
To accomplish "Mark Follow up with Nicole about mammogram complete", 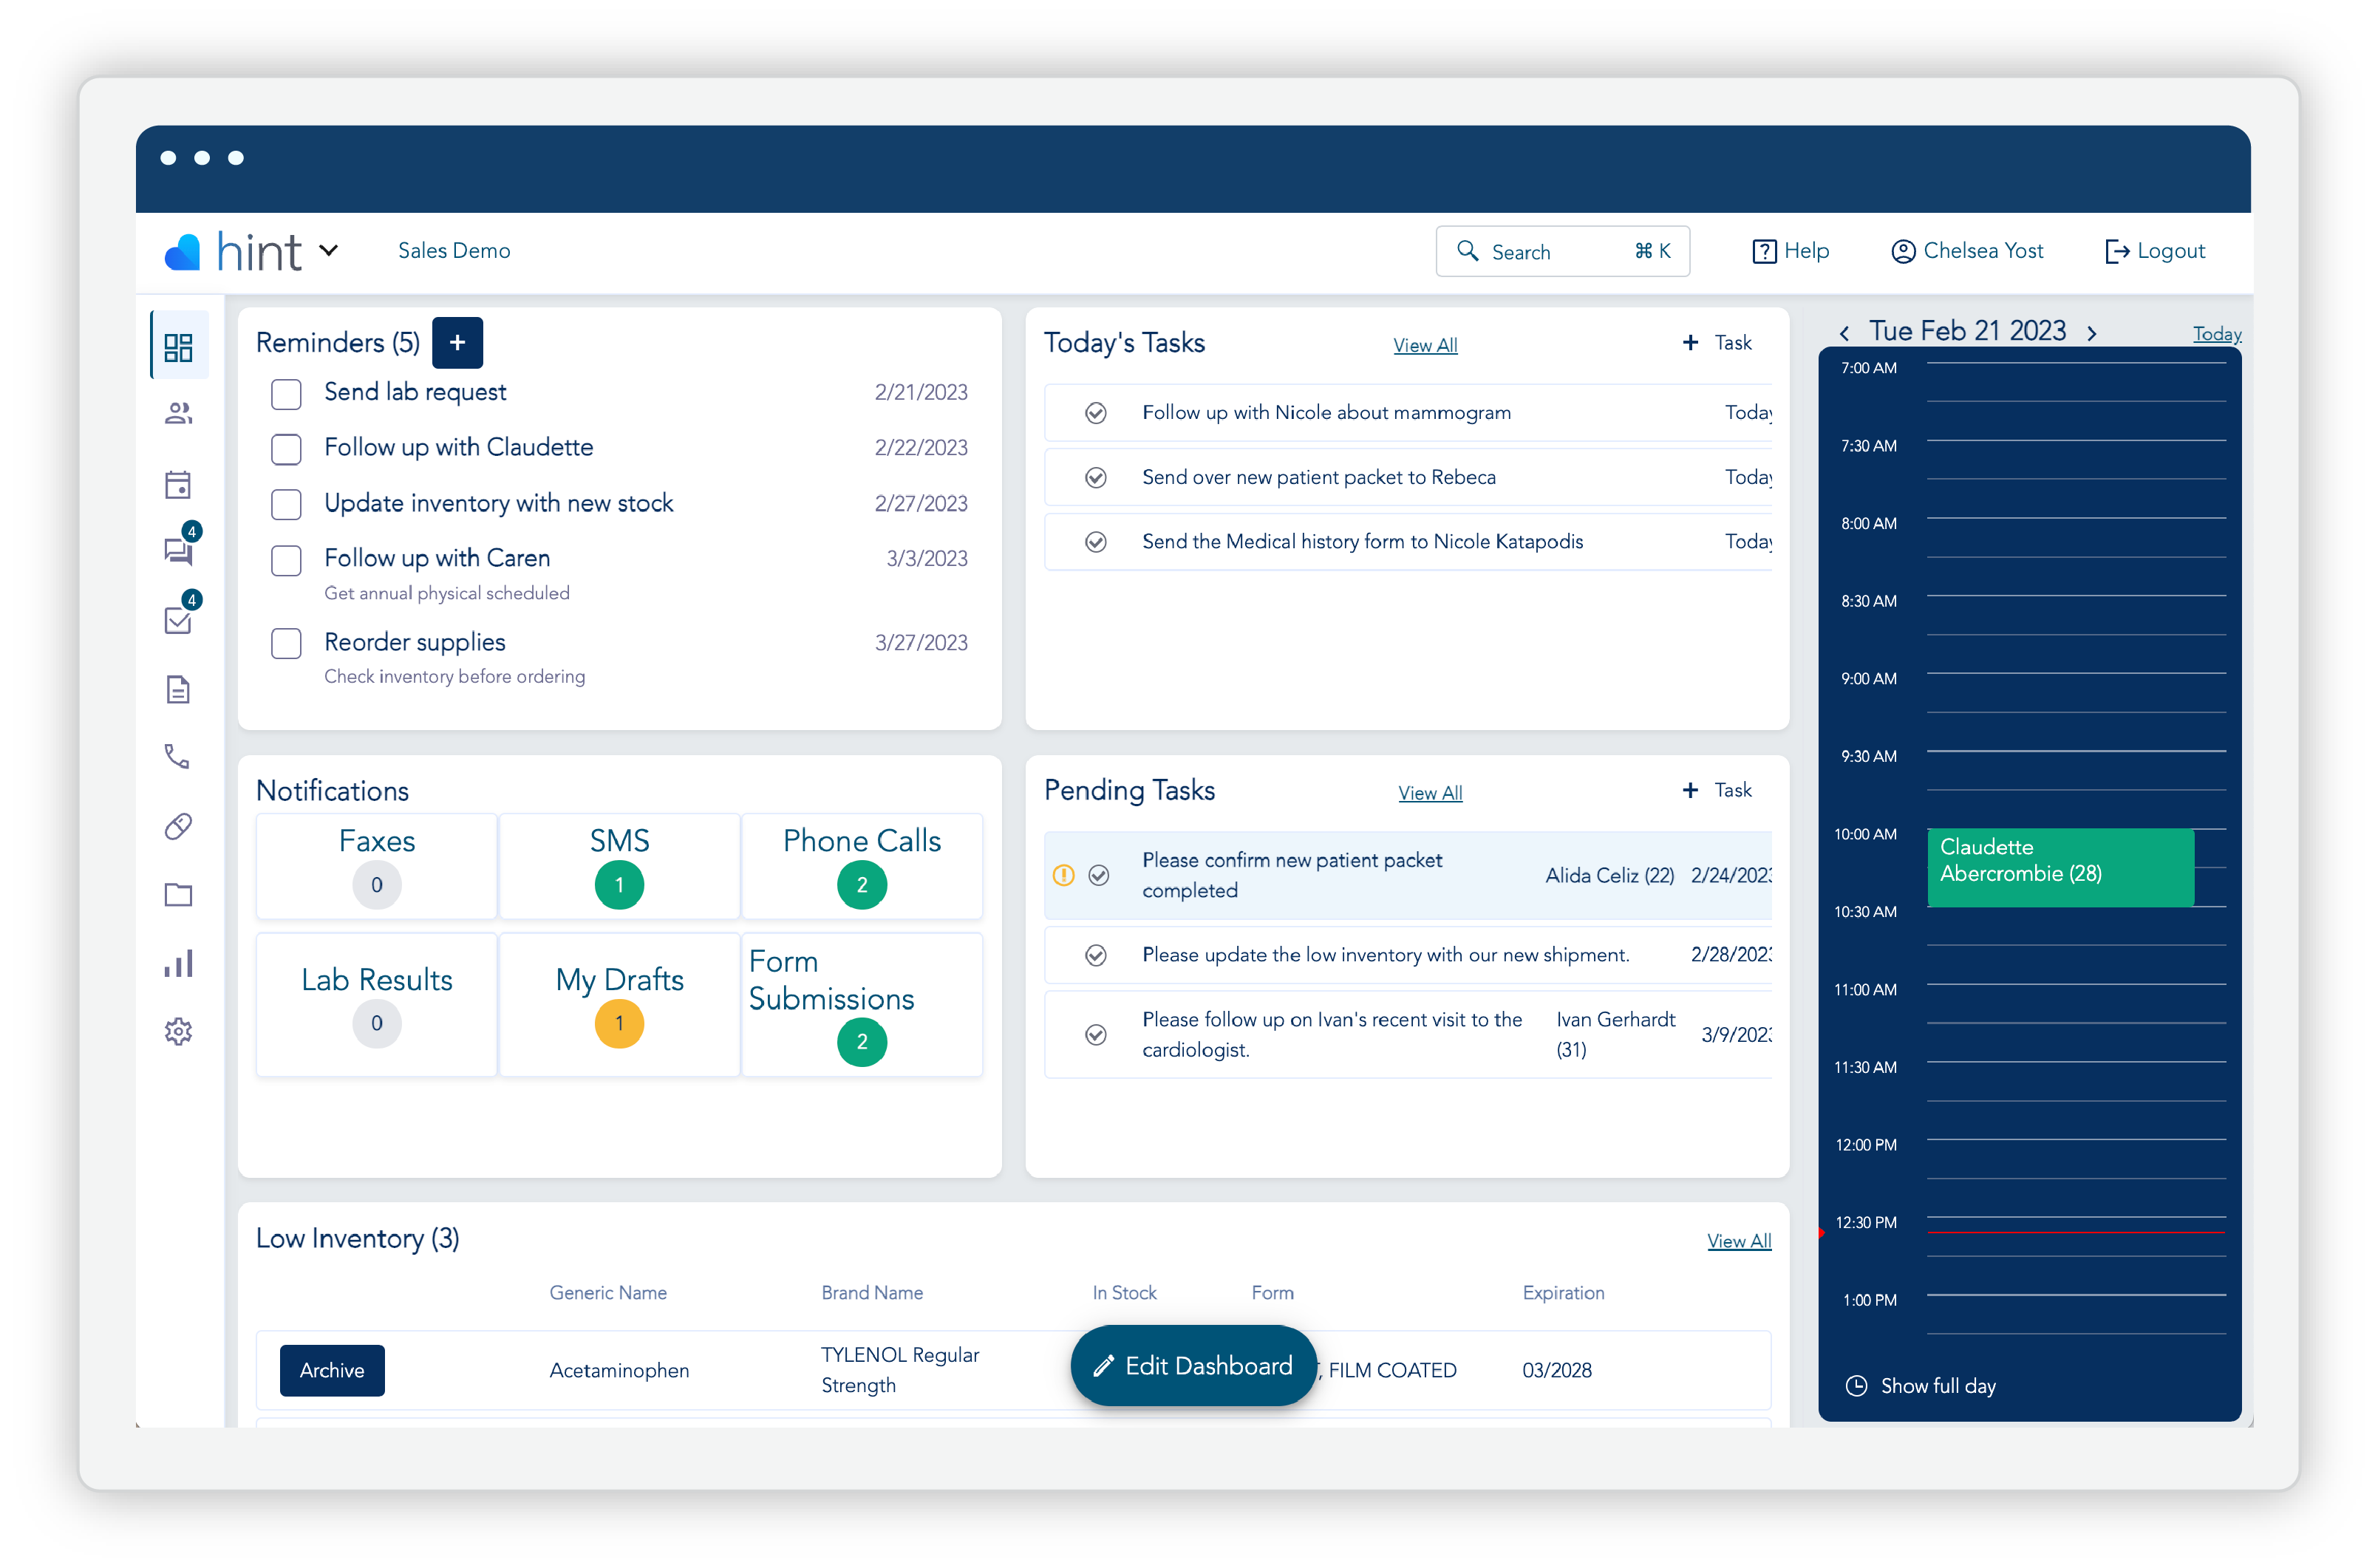I will 1097,412.
